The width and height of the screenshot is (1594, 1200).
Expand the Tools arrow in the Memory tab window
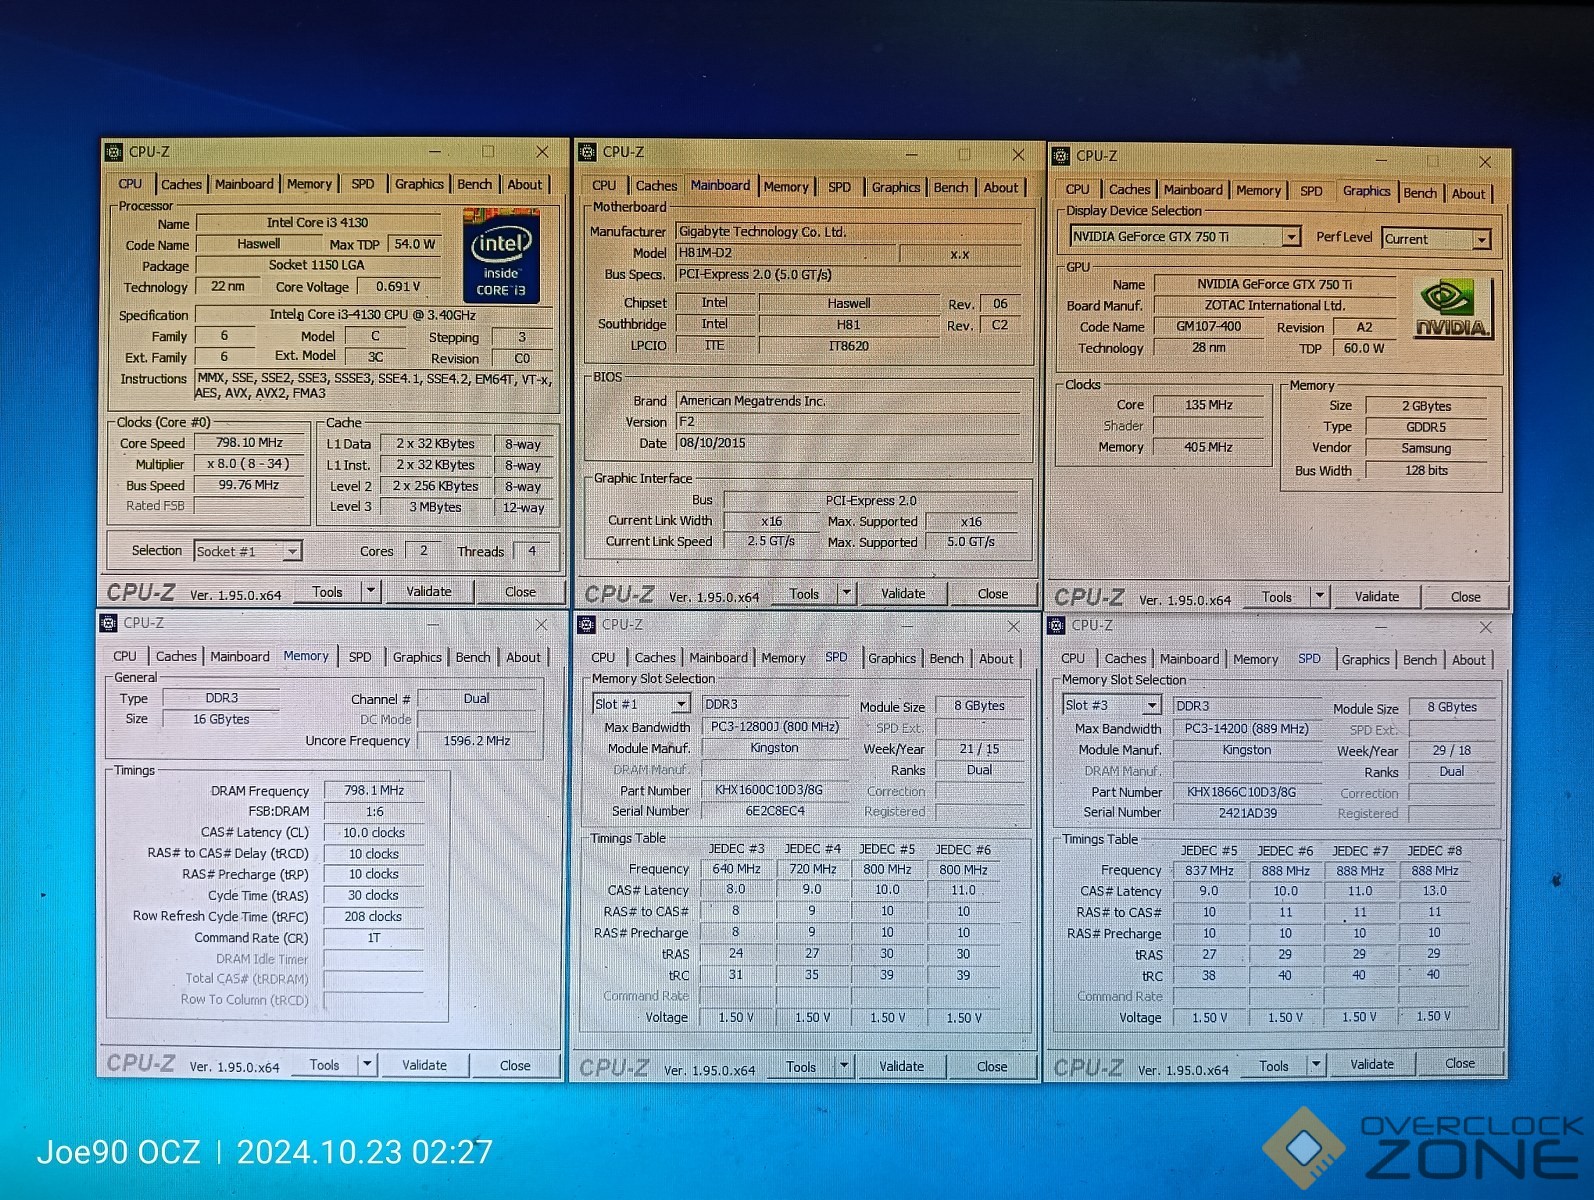[368, 1065]
